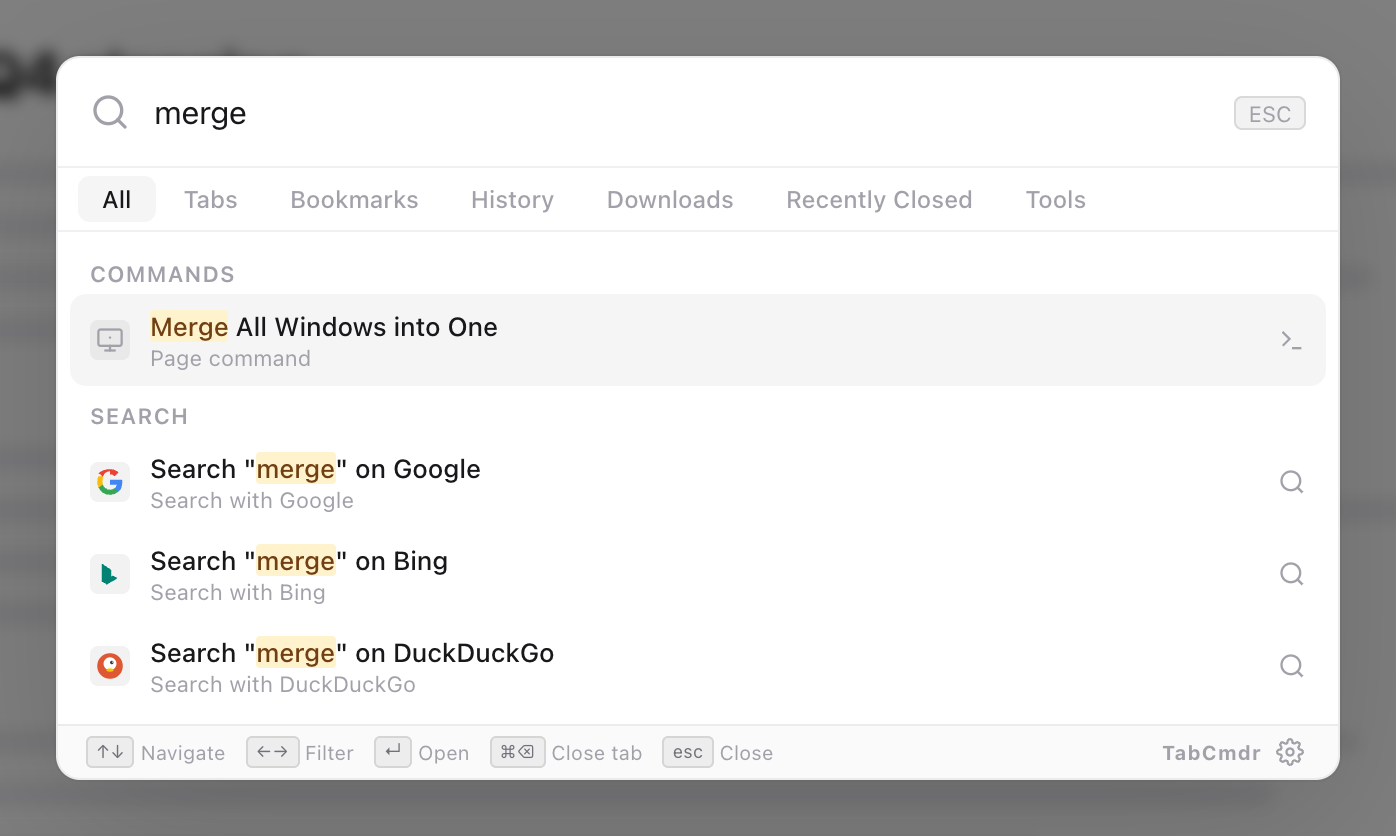Run 'Merge All Windows into One' command

pyautogui.click(x=698, y=340)
